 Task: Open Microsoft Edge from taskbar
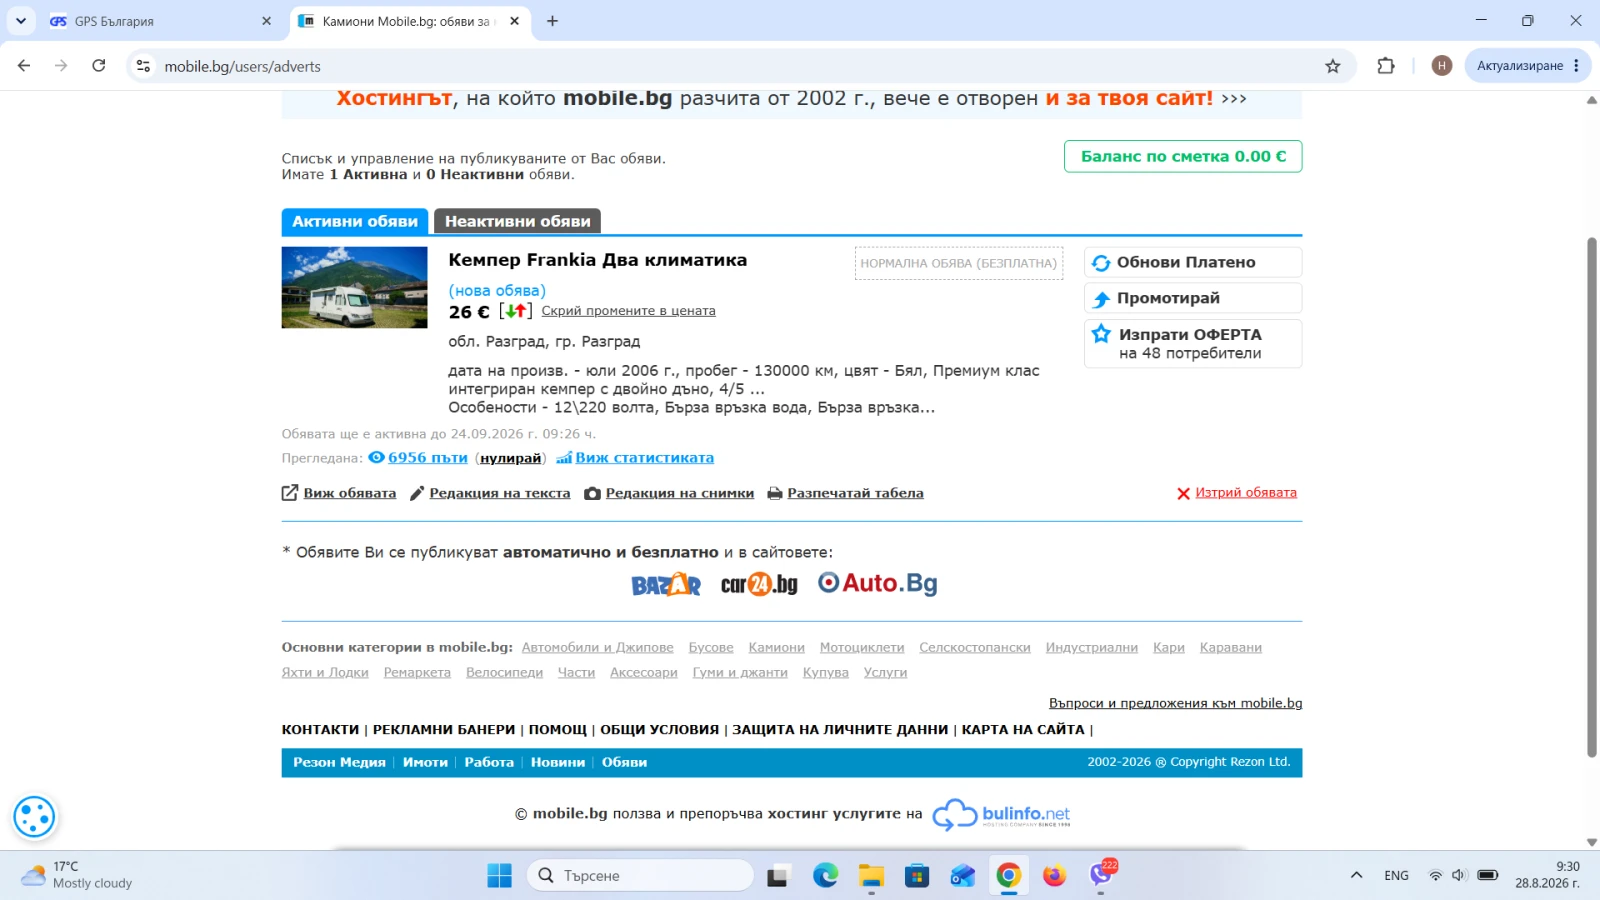[x=825, y=876]
